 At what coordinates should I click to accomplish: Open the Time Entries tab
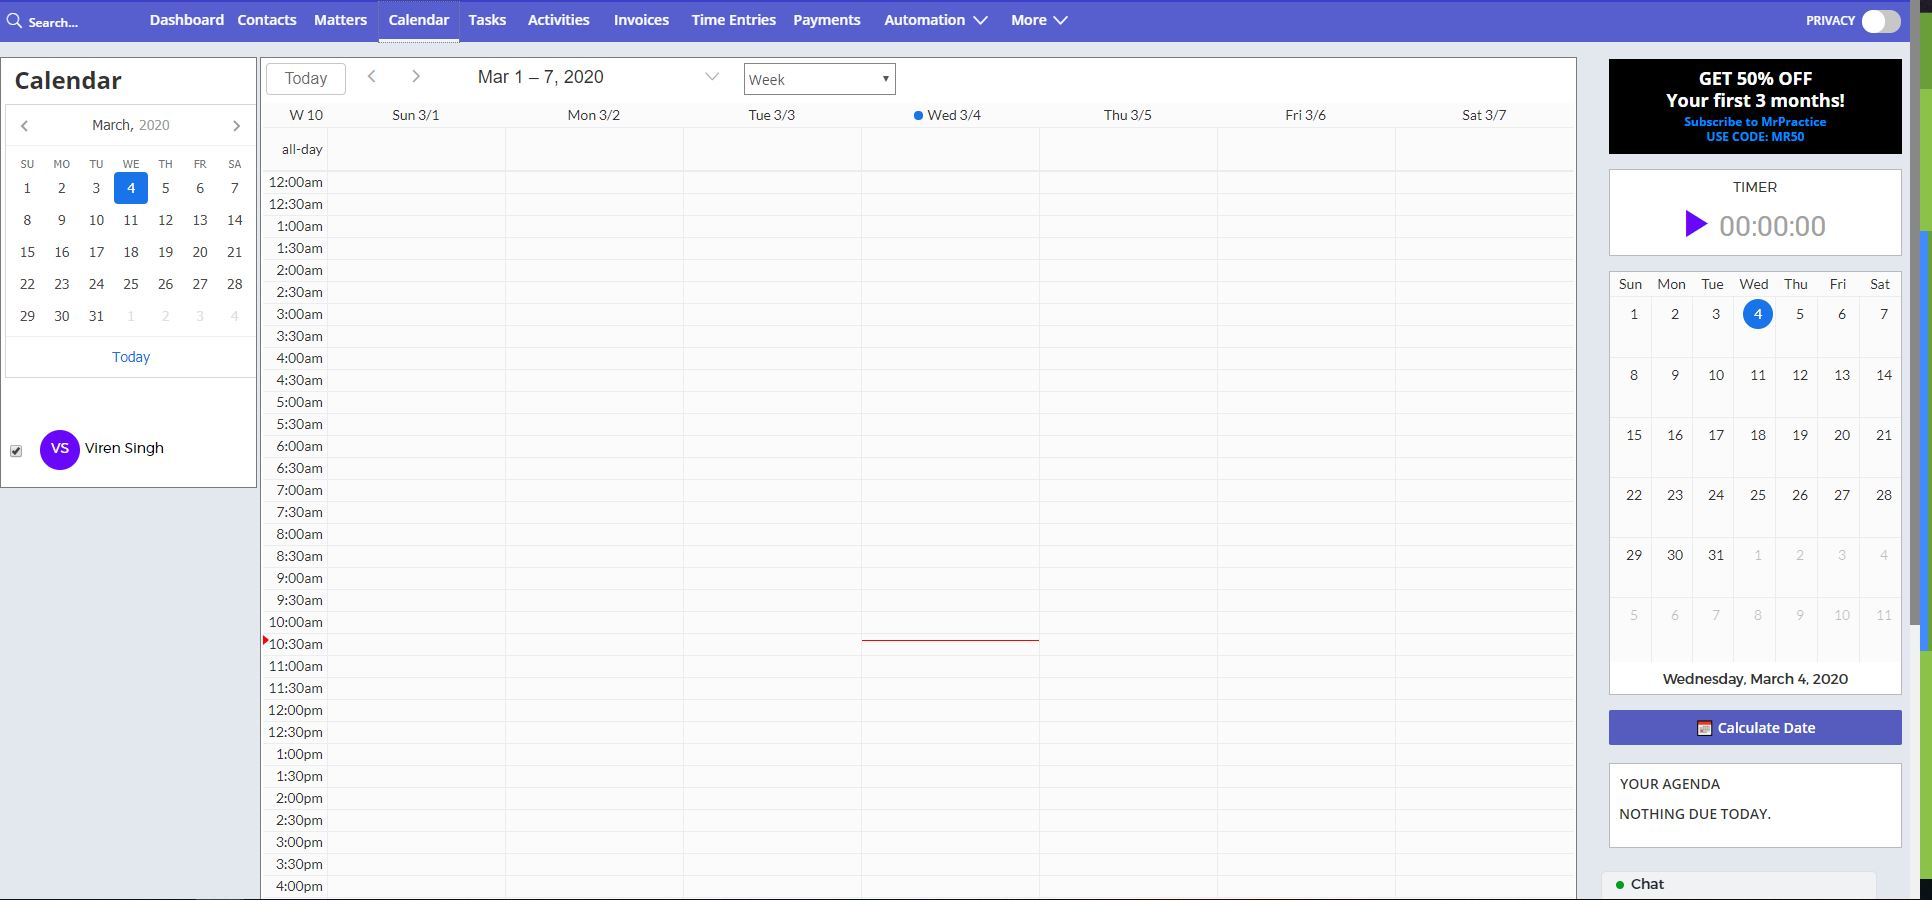pos(733,20)
